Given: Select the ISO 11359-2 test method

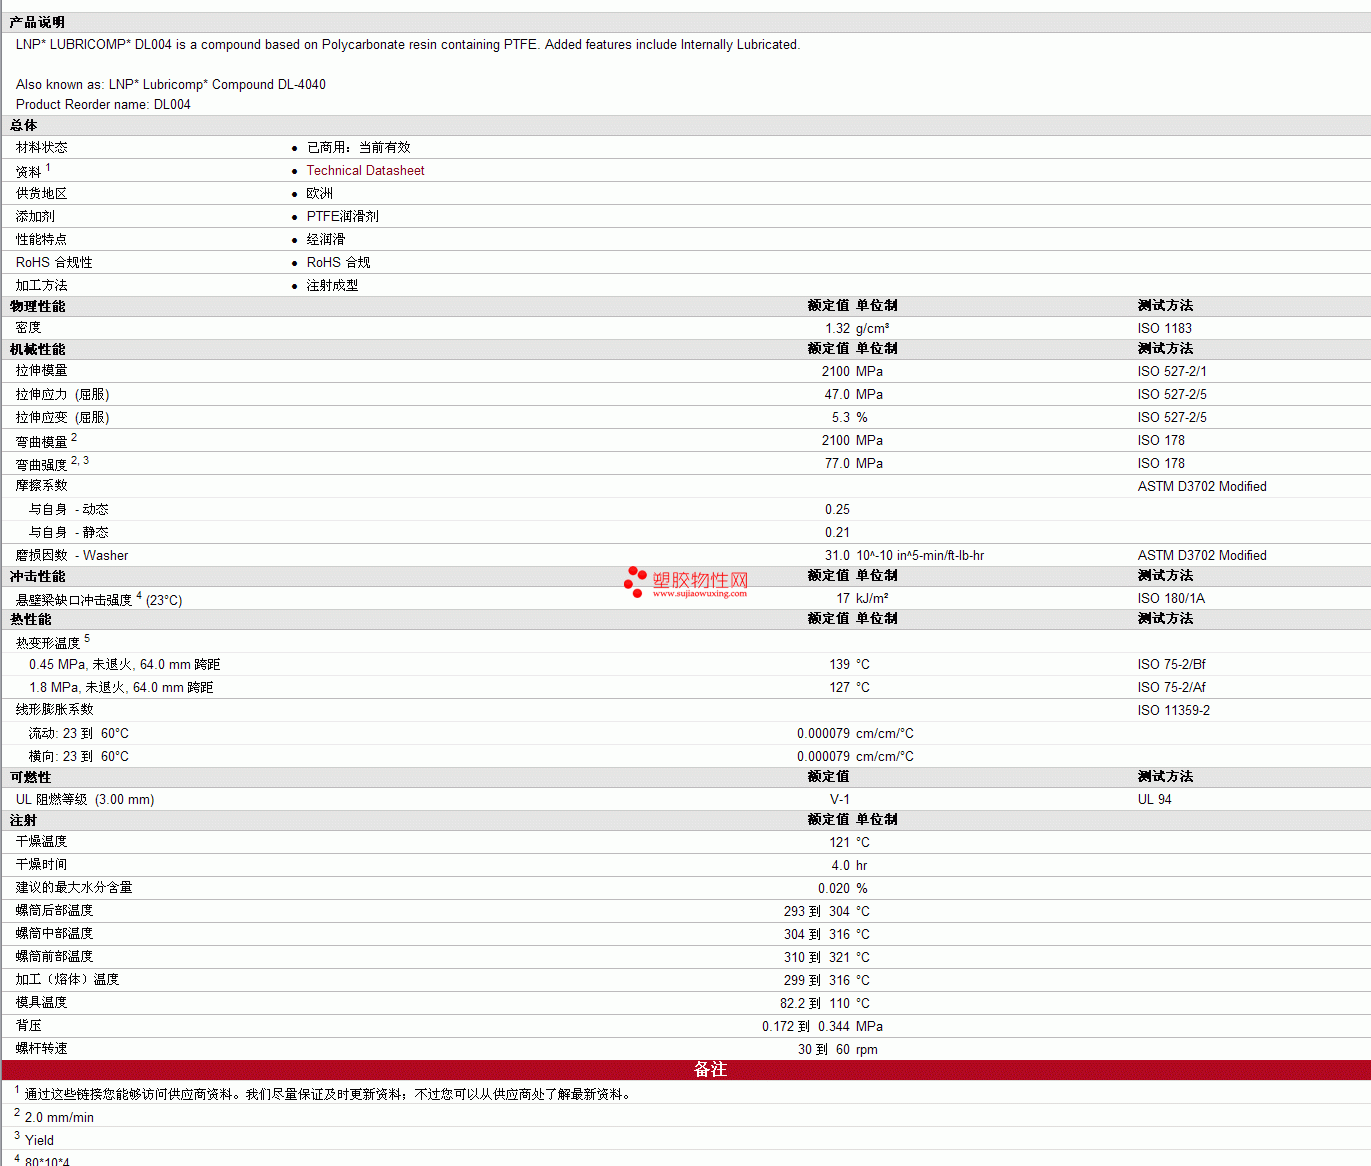Looking at the screenshot, I should pos(1174,711).
